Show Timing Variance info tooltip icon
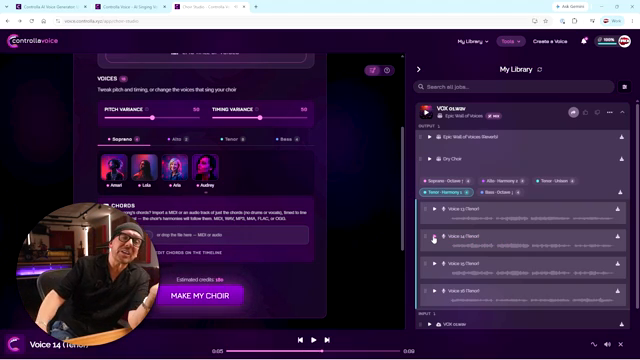Image resolution: width=640 pixels, height=360 pixels. tap(257, 109)
